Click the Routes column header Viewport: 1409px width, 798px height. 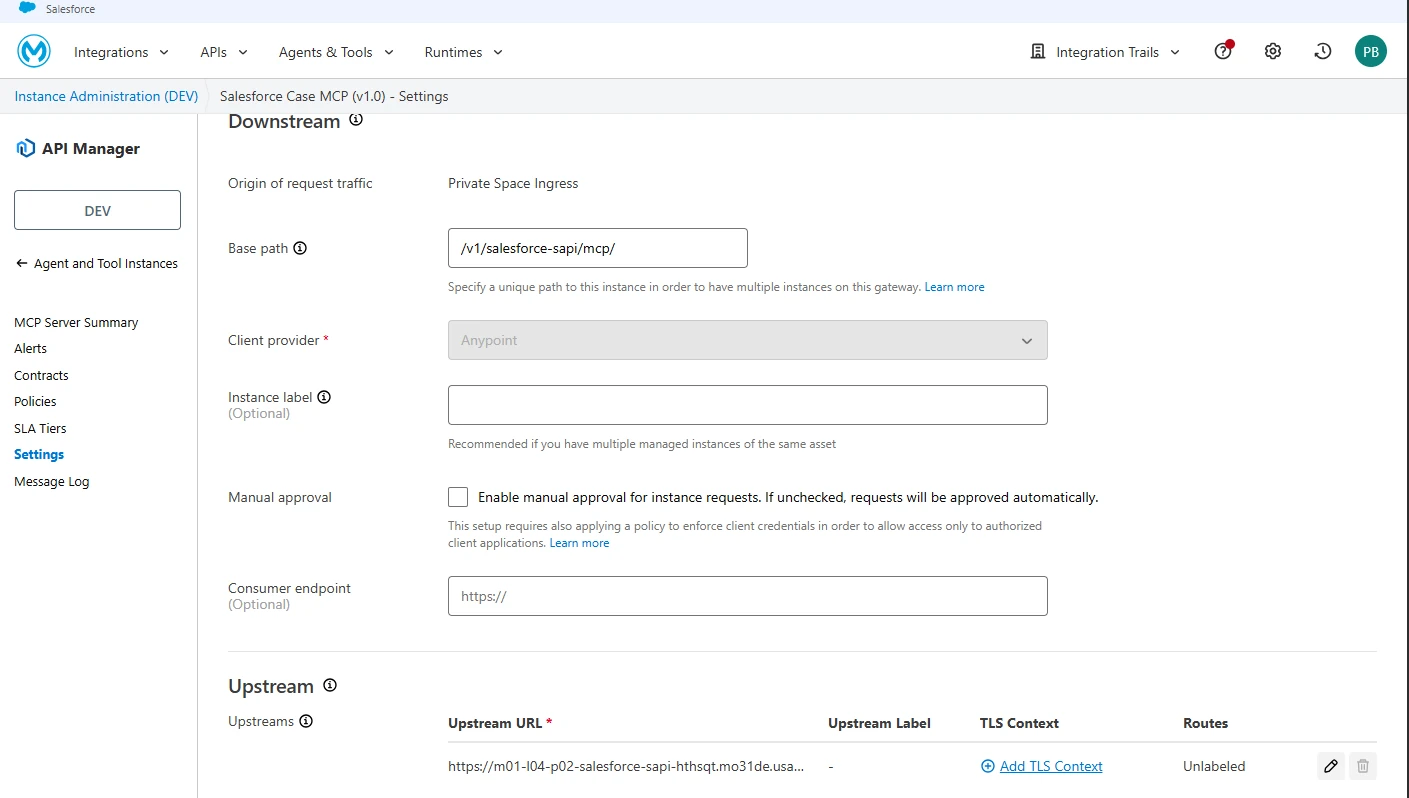[1205, 723]
